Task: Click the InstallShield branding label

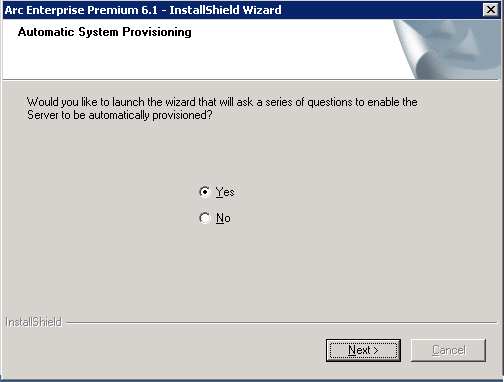Action: 34,322
